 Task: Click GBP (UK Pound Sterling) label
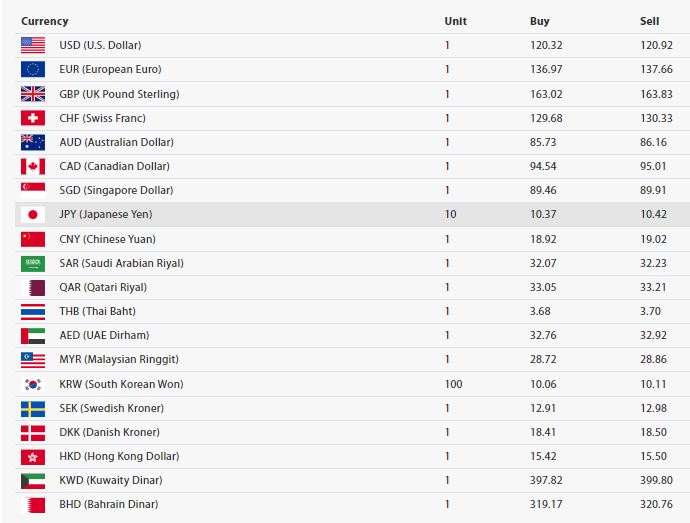(119, 94)
